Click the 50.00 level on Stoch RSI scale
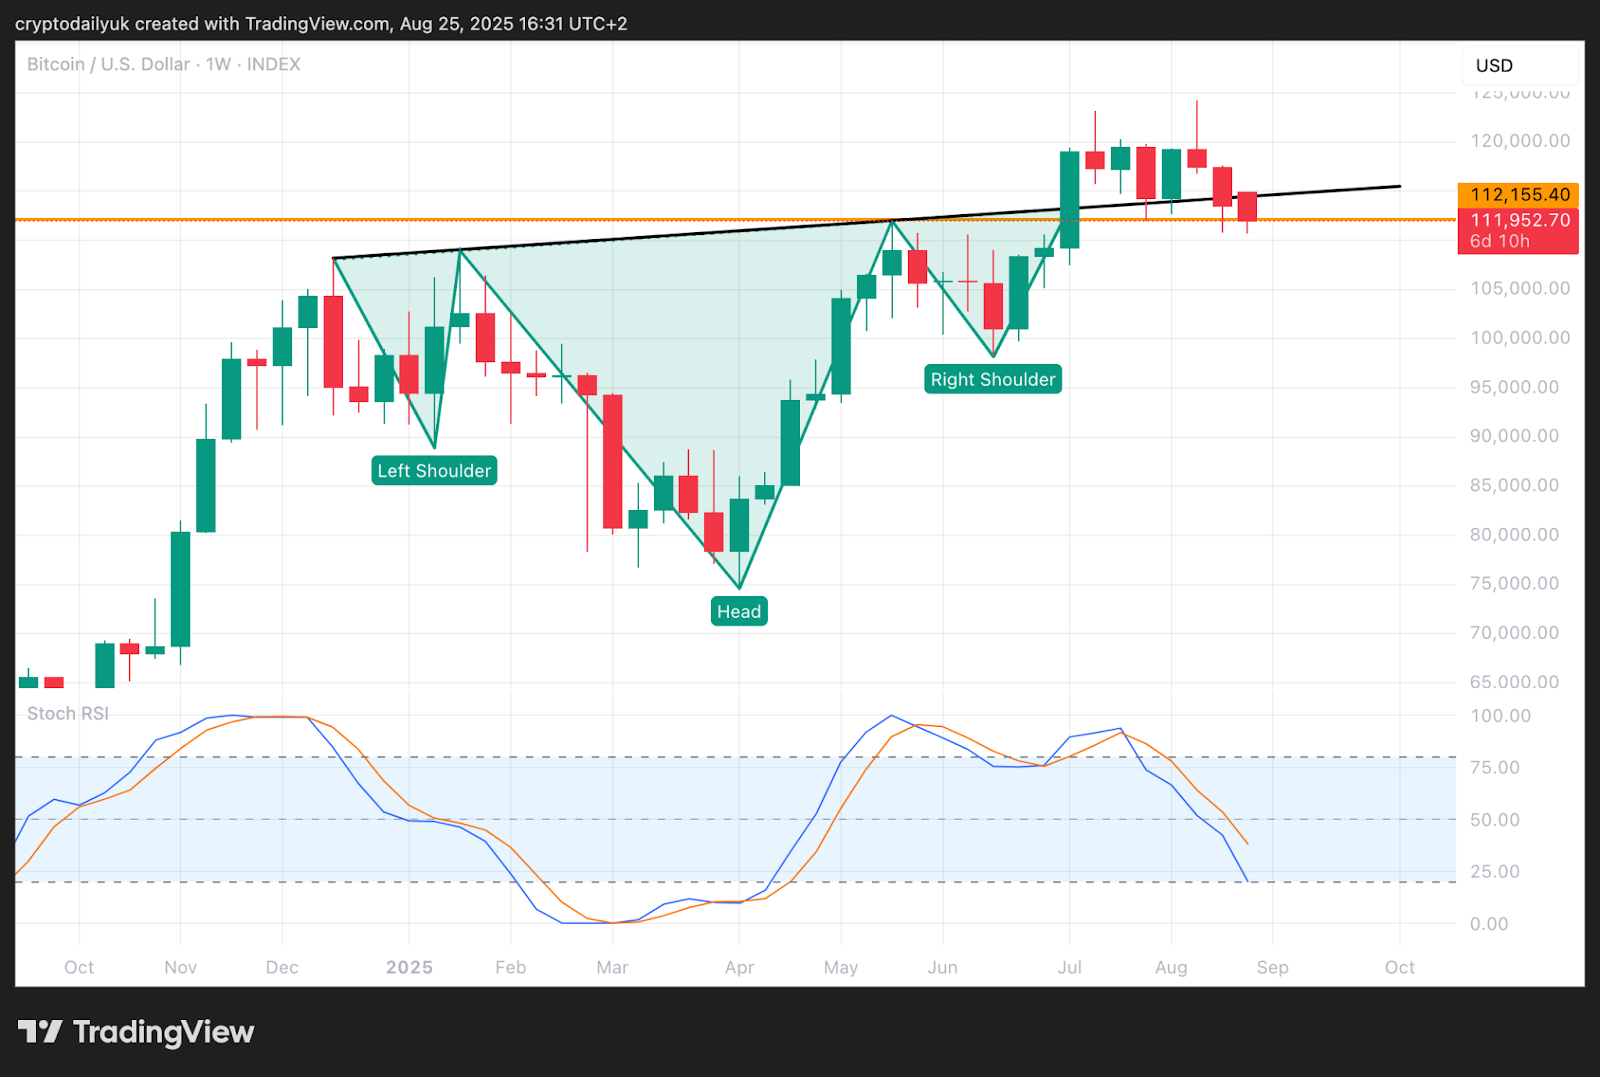Image resolution: width=1600 pixels, height=1077 pixels. [1495, 820]
